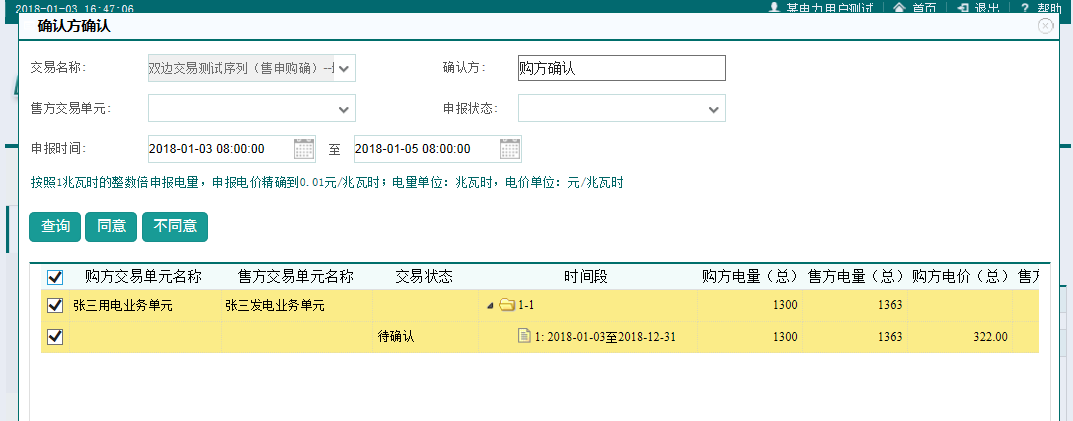
Task: Click the 确认方 input field
Action: point(621,68)
